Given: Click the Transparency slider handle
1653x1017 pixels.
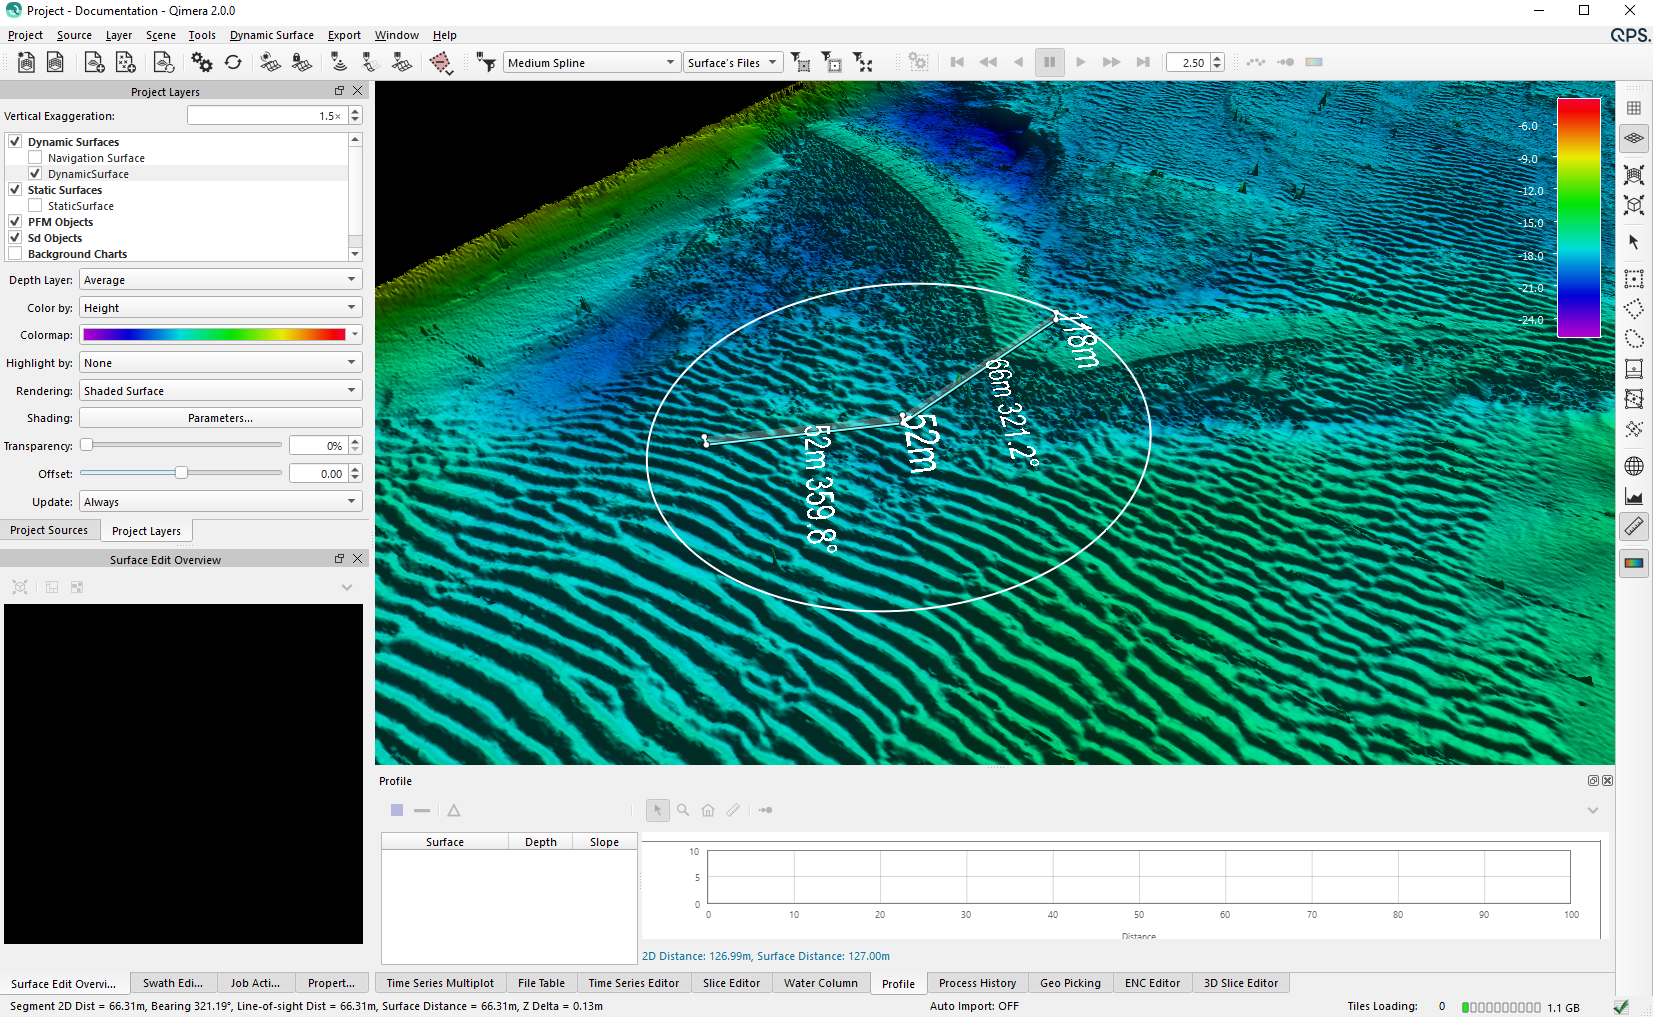Looking at the screenshot, I should (87, 445).
